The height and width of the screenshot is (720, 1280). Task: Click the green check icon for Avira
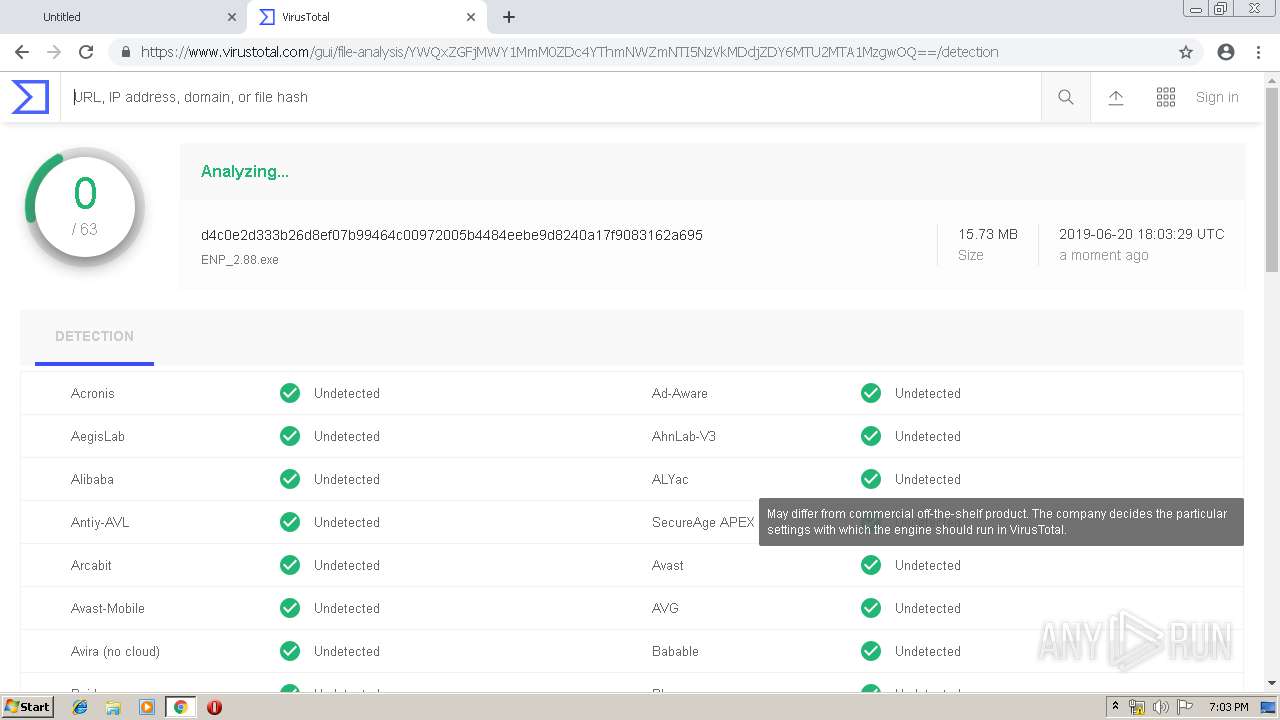coord(290,651)
